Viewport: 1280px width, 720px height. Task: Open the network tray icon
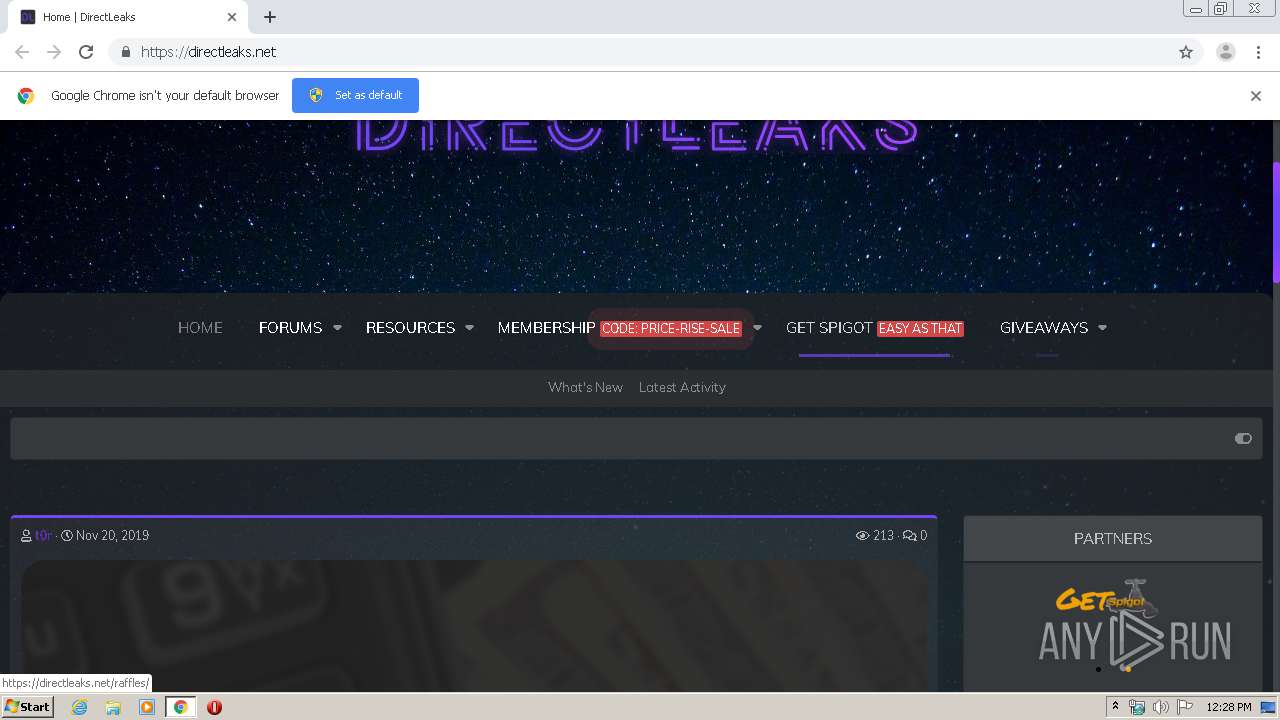[1137, 707]
